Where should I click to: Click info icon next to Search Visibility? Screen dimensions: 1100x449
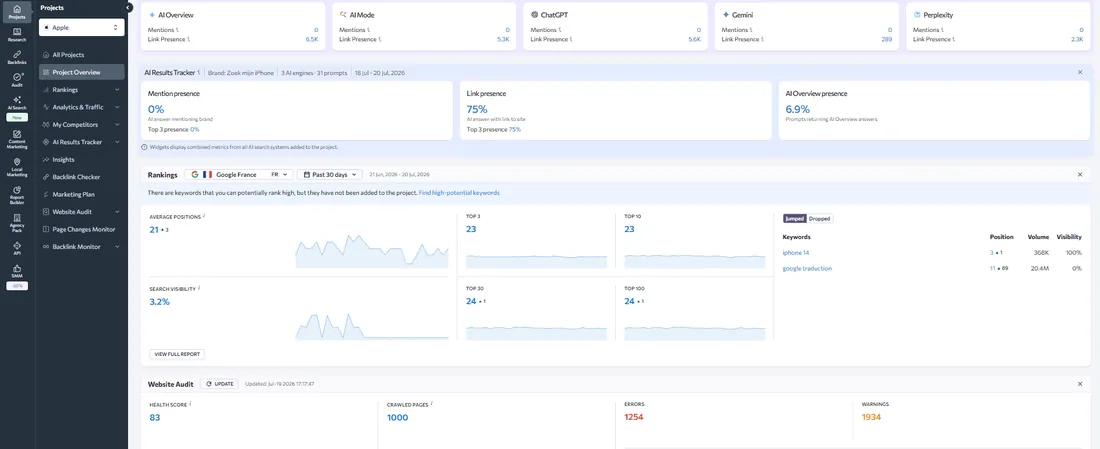[x=199, y=288]
